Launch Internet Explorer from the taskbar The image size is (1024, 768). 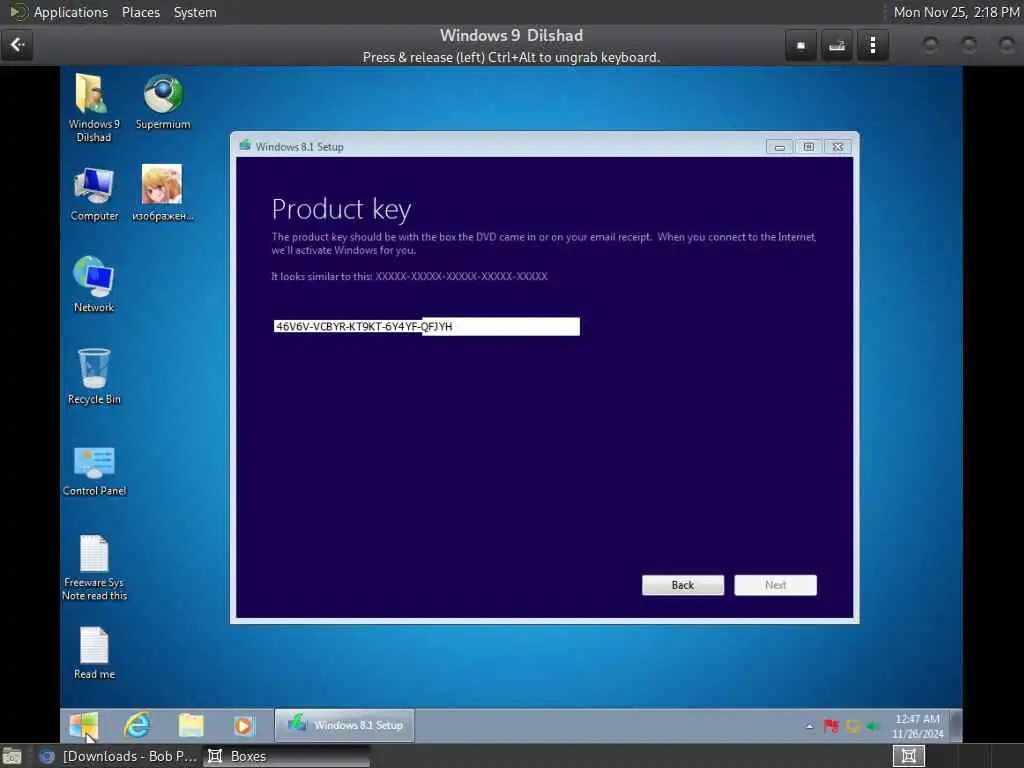pyautogui.click(x=137, y=725)
